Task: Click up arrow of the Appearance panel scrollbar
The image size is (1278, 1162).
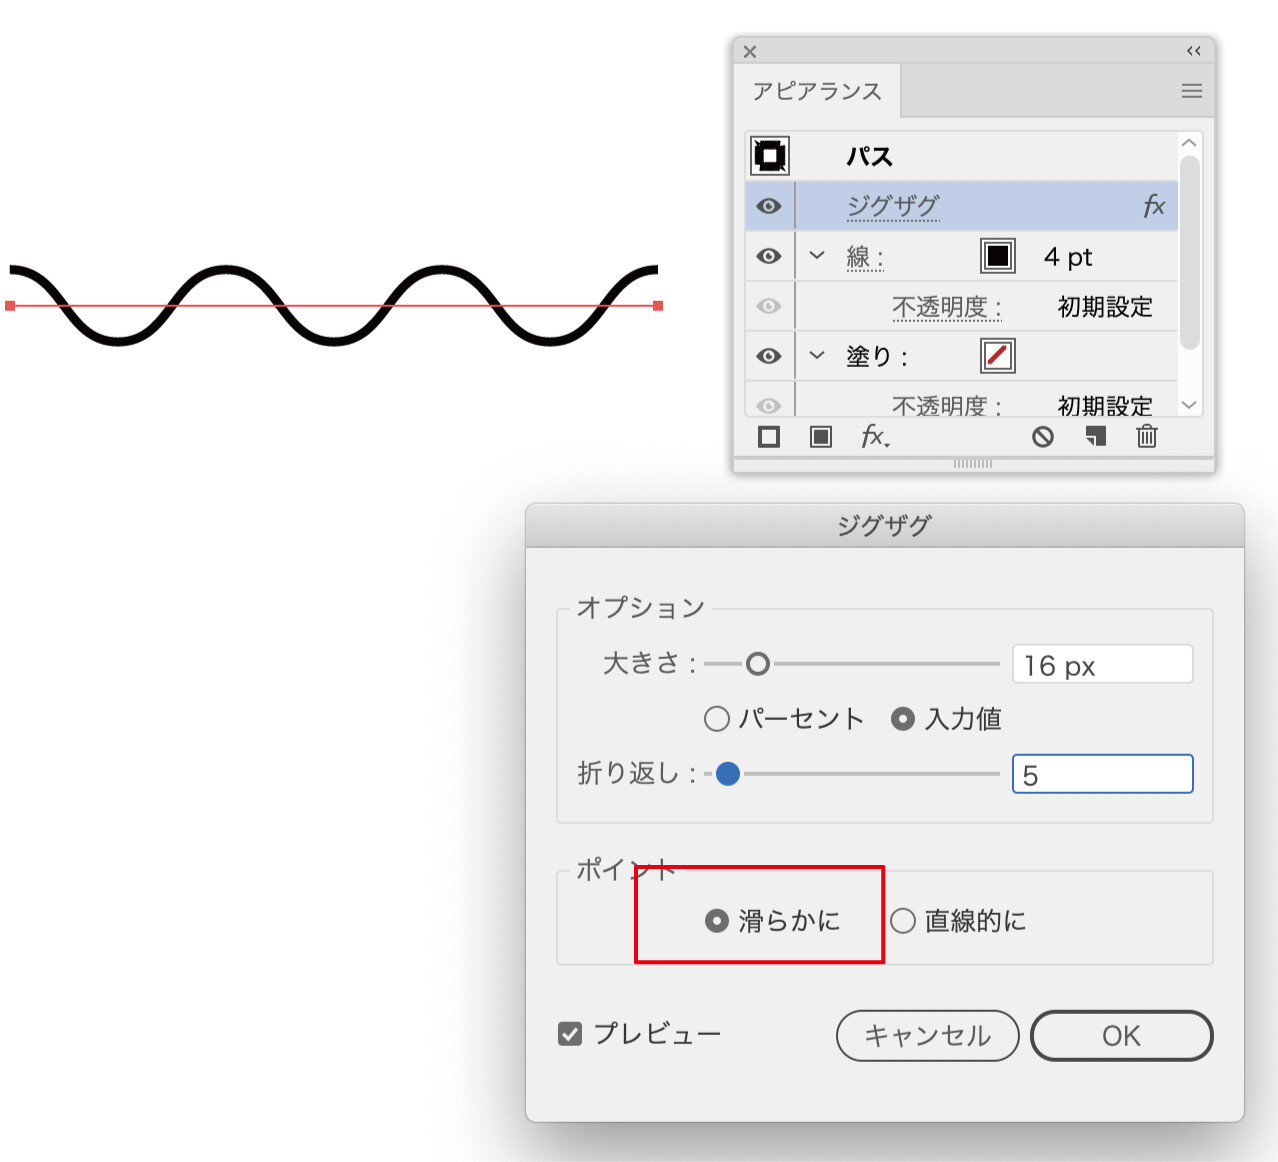Action: [1189, 143]
